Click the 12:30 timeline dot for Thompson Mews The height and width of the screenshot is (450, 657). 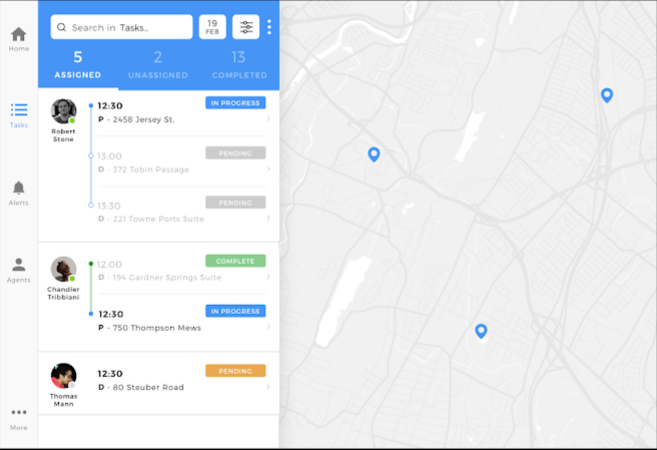91,314
